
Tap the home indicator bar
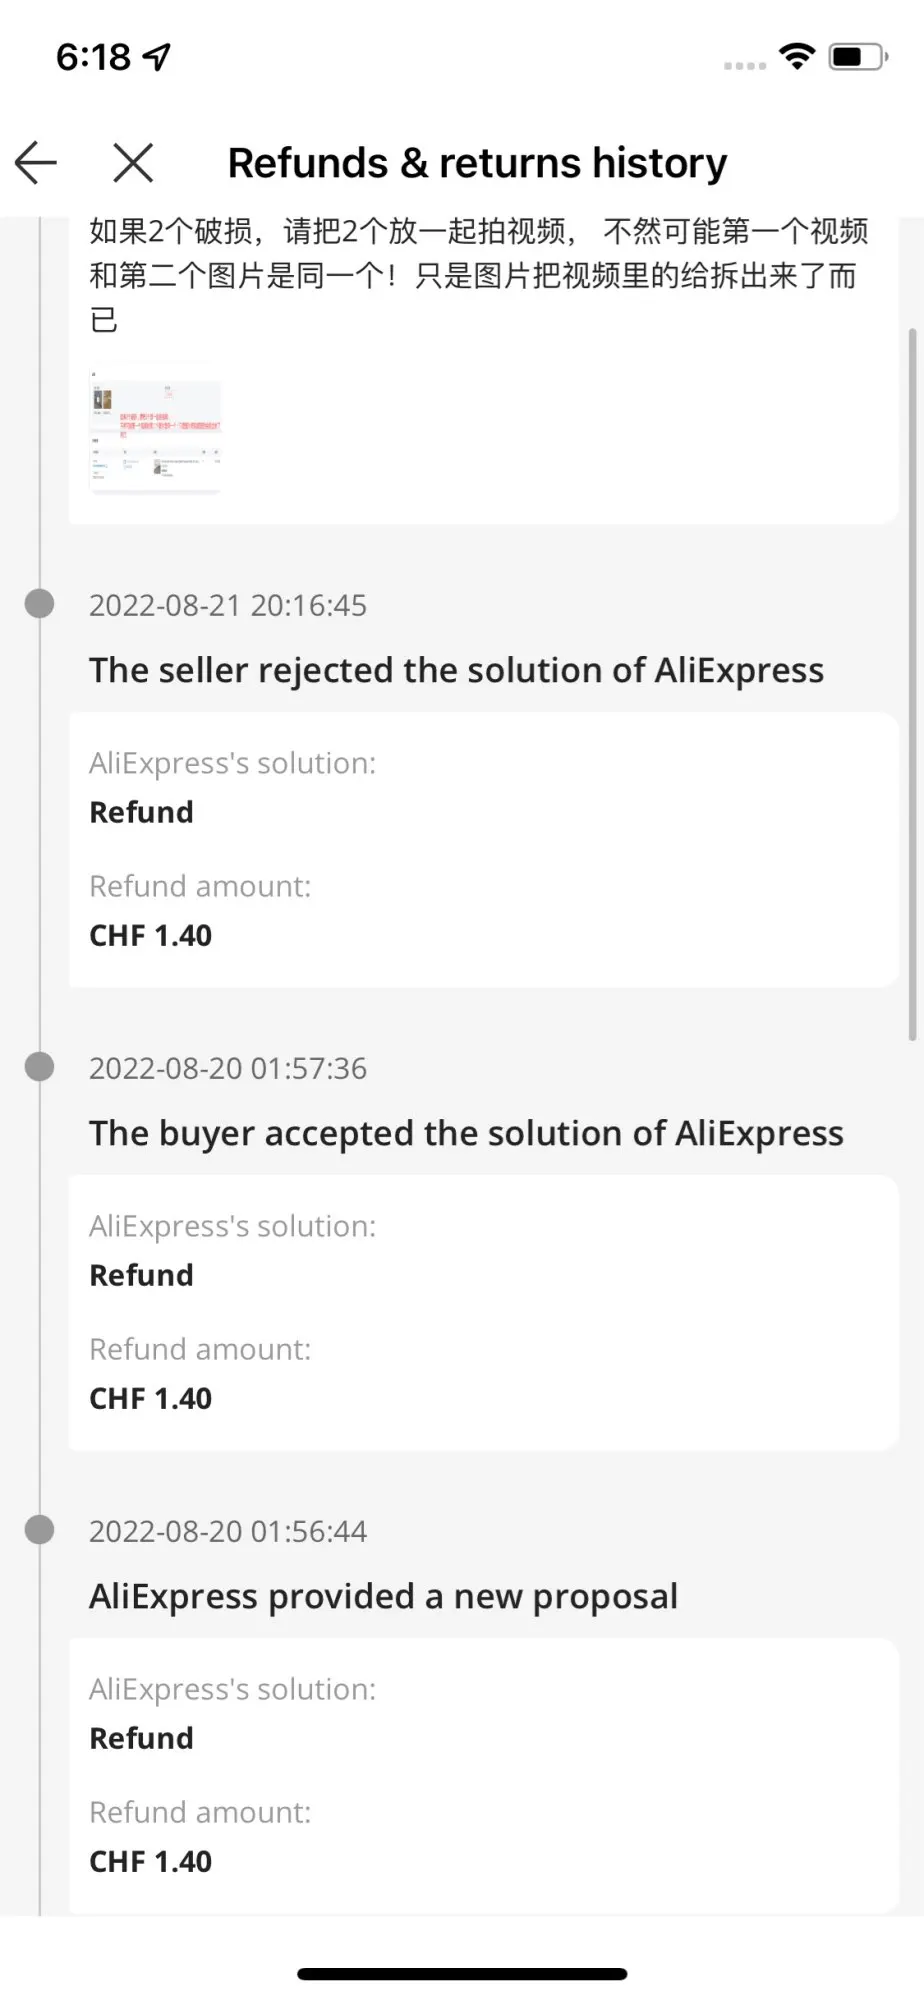point(462,1974)
